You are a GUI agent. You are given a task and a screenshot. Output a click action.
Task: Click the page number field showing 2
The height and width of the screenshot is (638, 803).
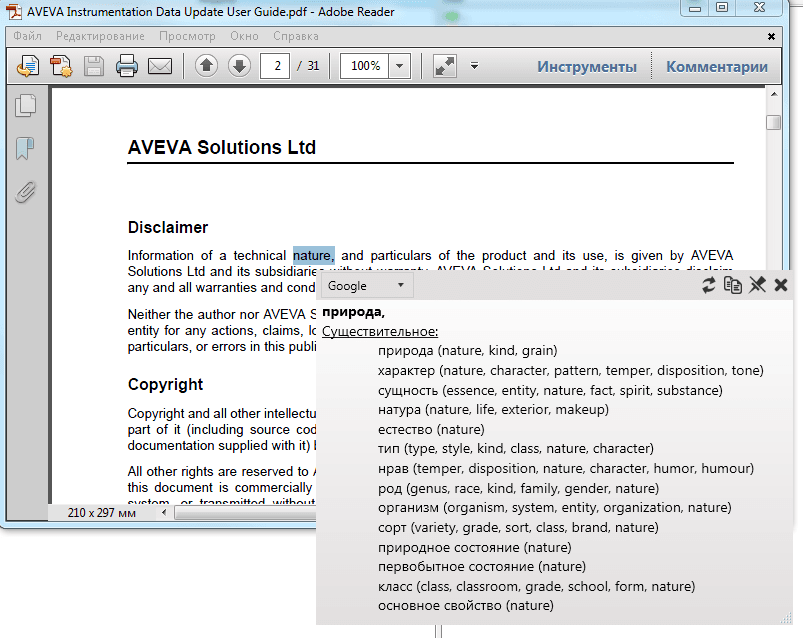275,66
